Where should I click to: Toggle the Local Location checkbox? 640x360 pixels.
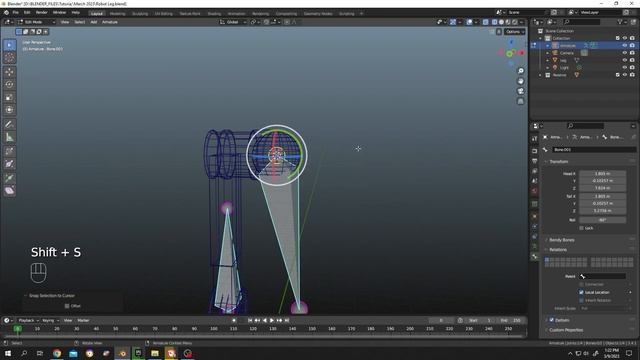tap(581, 292)
